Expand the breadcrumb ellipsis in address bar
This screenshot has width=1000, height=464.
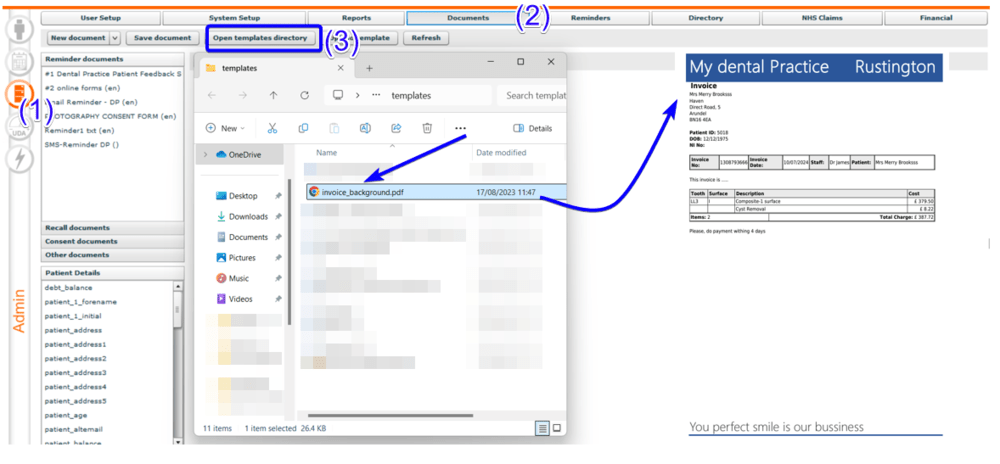tap(376, 96)
